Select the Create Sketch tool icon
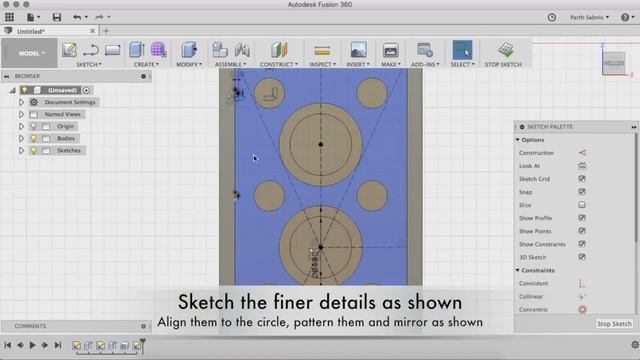 [69, 50]
